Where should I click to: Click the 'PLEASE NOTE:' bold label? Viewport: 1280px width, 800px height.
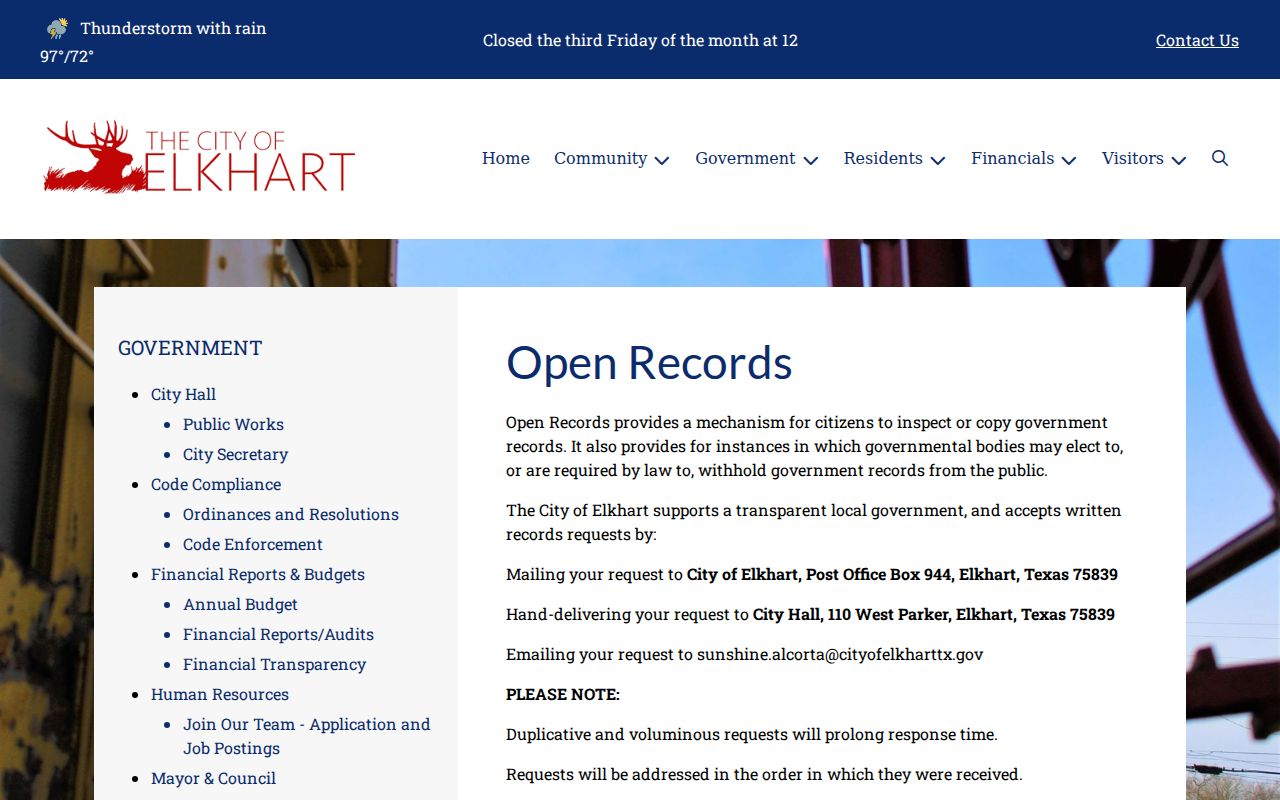coord(563,694)
